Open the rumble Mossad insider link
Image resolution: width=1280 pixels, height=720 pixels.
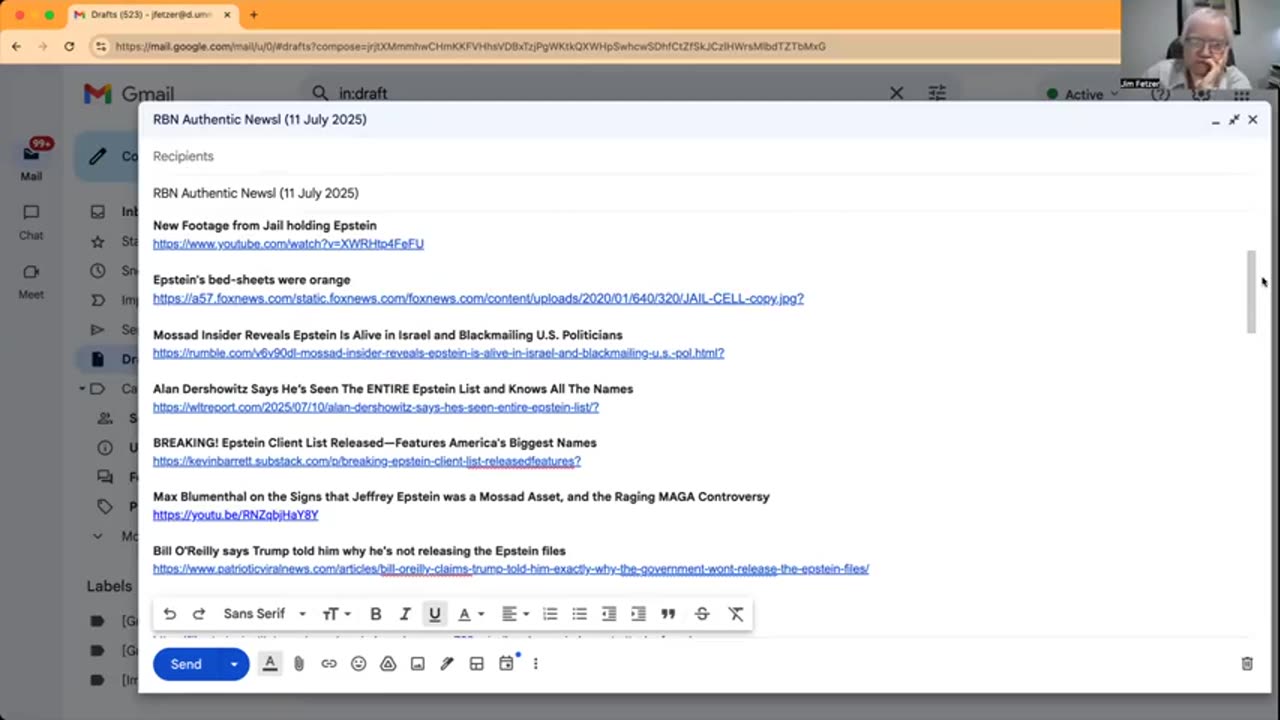click(438, 353)
